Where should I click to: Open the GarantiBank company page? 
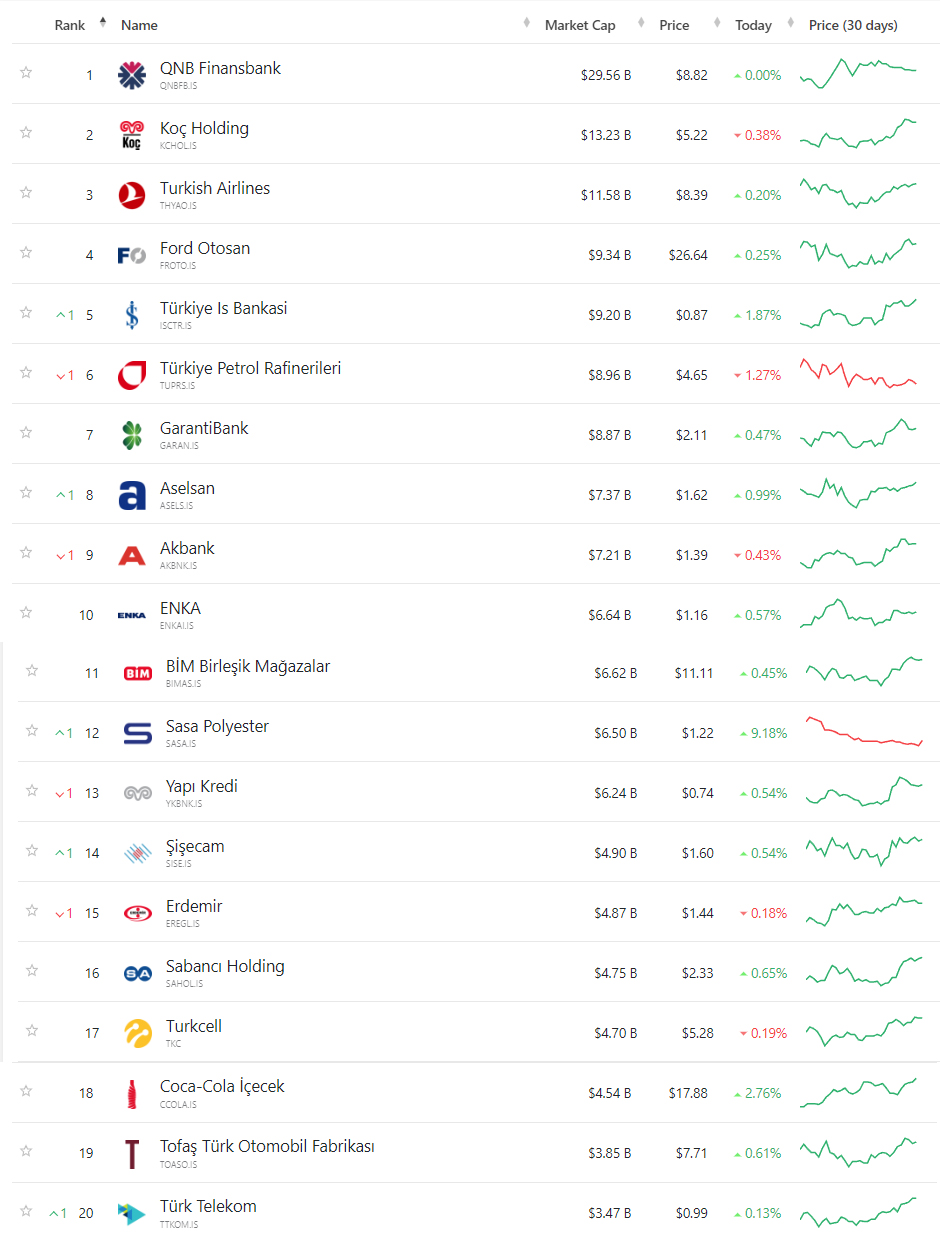(204, 428)
